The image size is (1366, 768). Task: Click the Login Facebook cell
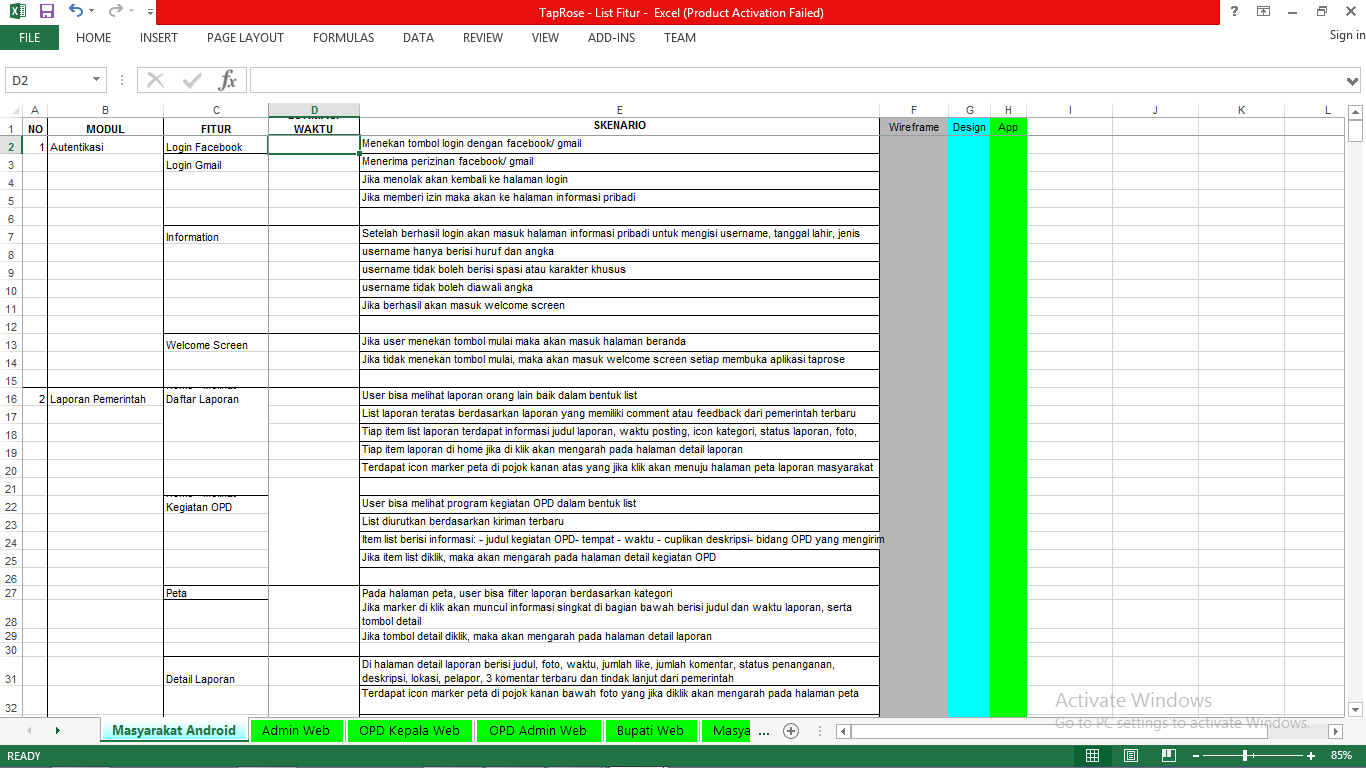click(216, 146)
